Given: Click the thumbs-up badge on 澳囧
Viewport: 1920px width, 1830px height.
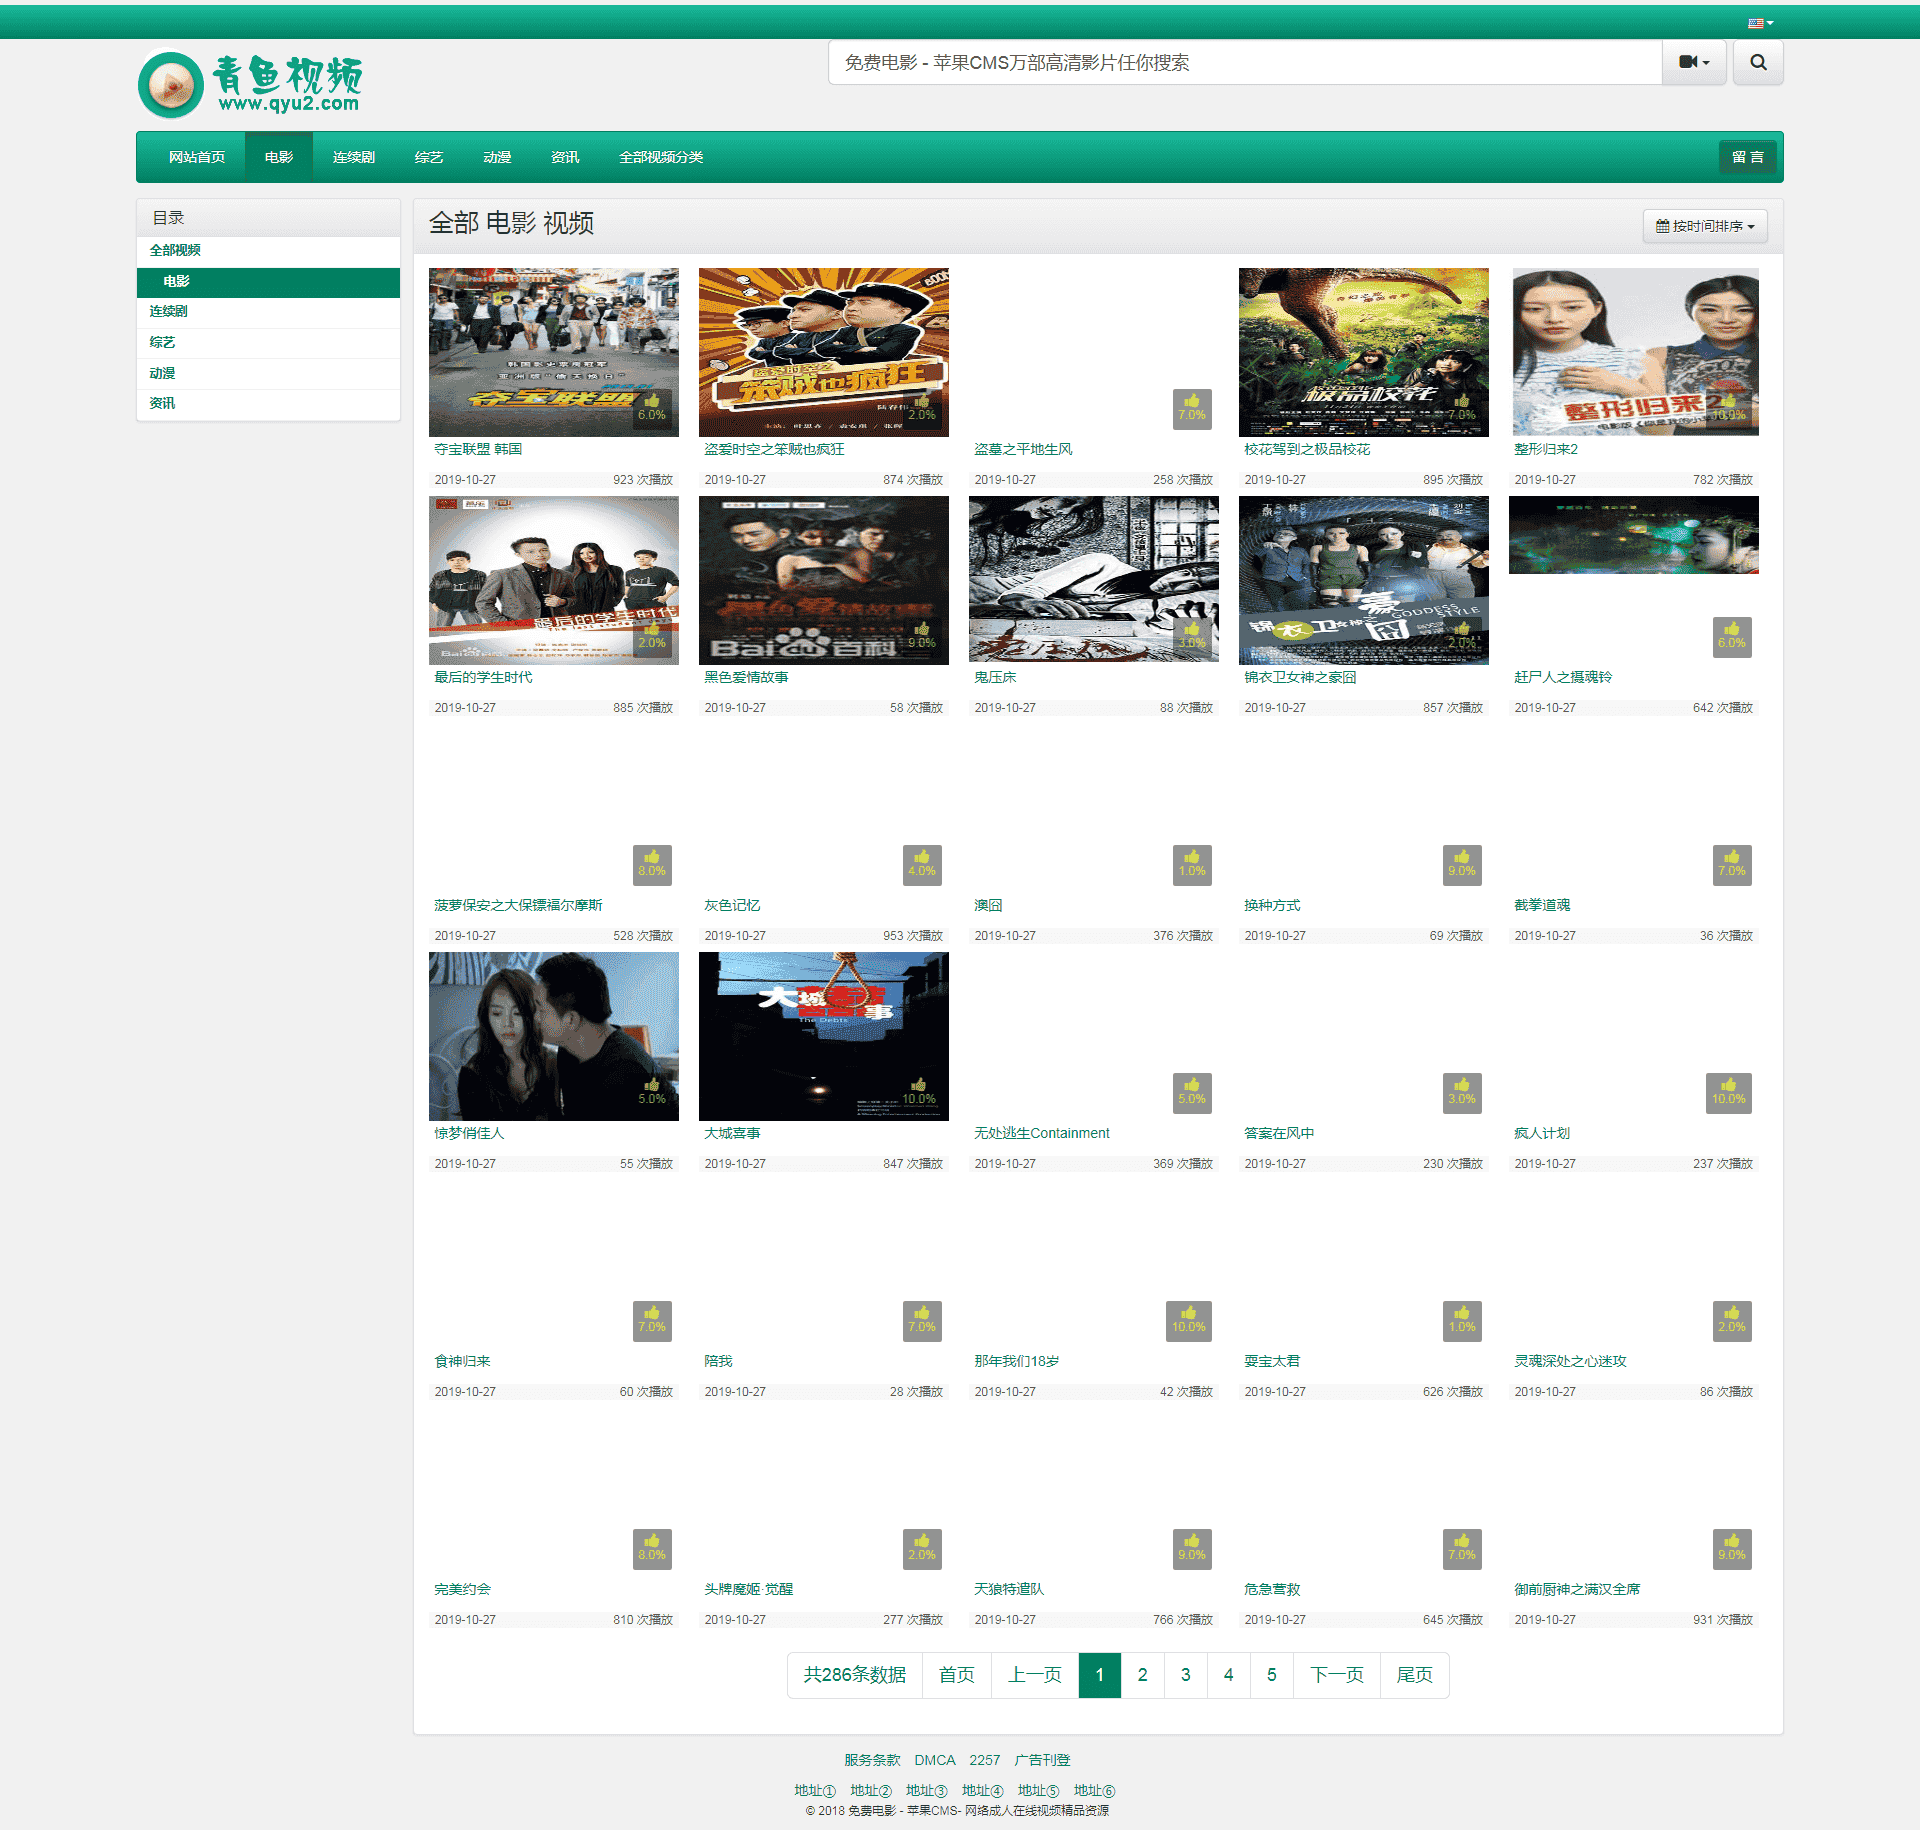Looking at the screenshot, I should pos(1191,864).
